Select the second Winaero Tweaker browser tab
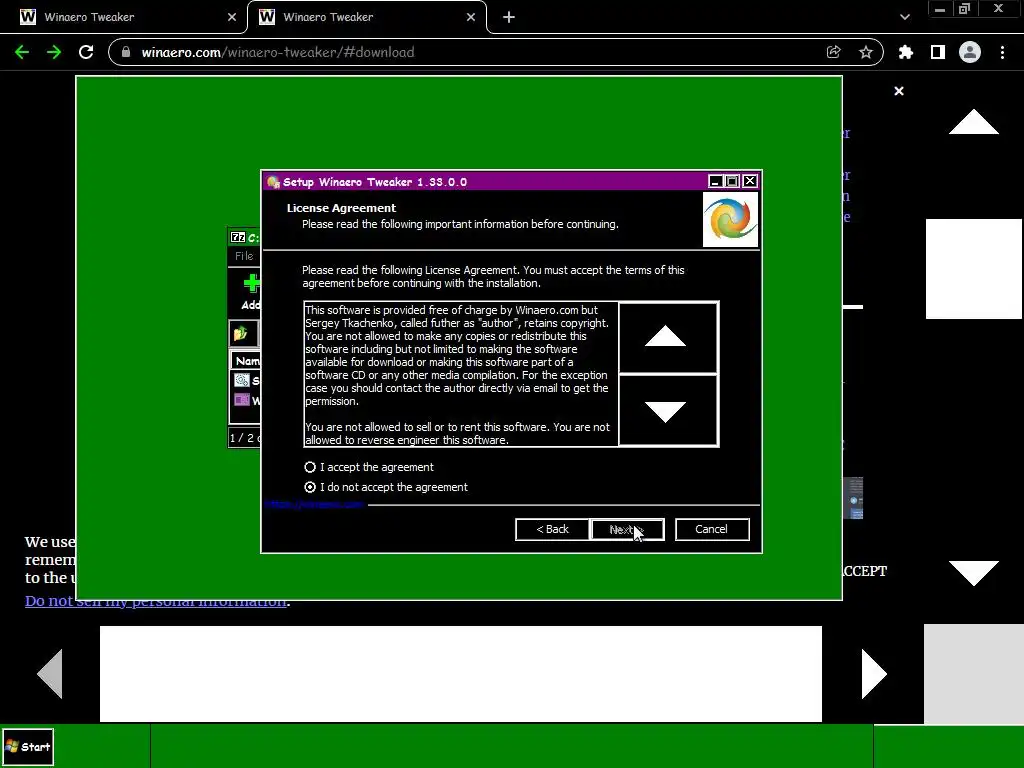Screen dimensions: 1024x768 [366, 17]
